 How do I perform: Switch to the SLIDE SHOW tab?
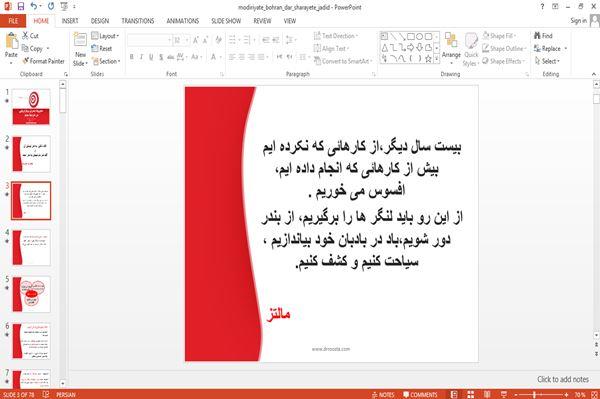[x=226, y=21]
